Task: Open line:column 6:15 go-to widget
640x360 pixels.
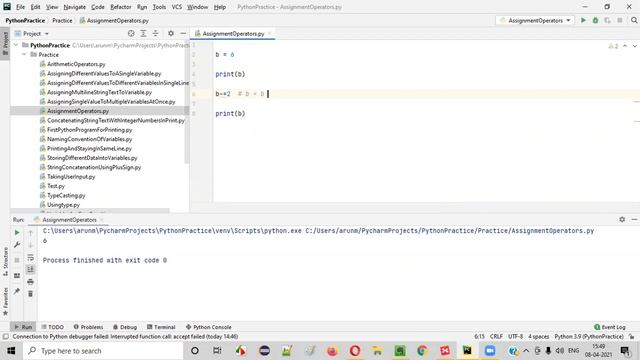Action: [x=479, y=337]
